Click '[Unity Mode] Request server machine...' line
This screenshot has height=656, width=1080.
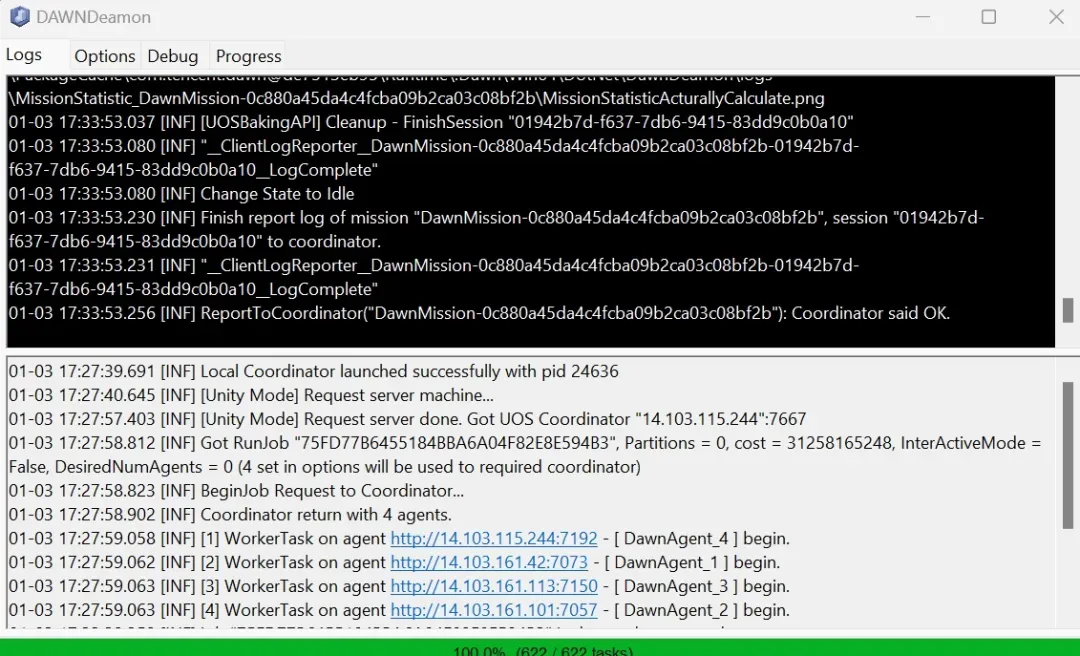pyautogui.click(x=251, y=396)
